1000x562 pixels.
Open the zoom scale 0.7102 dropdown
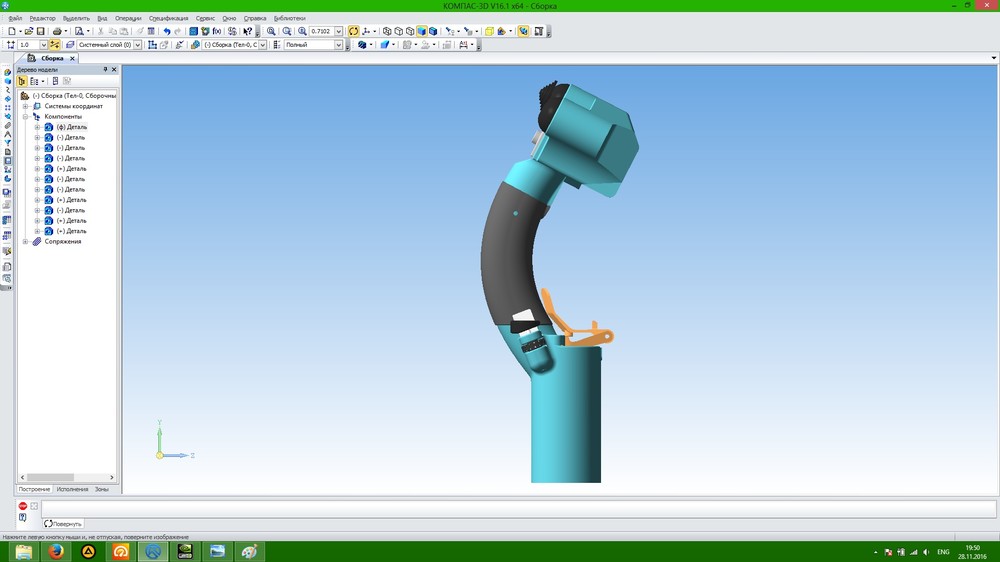click(339, 31)
